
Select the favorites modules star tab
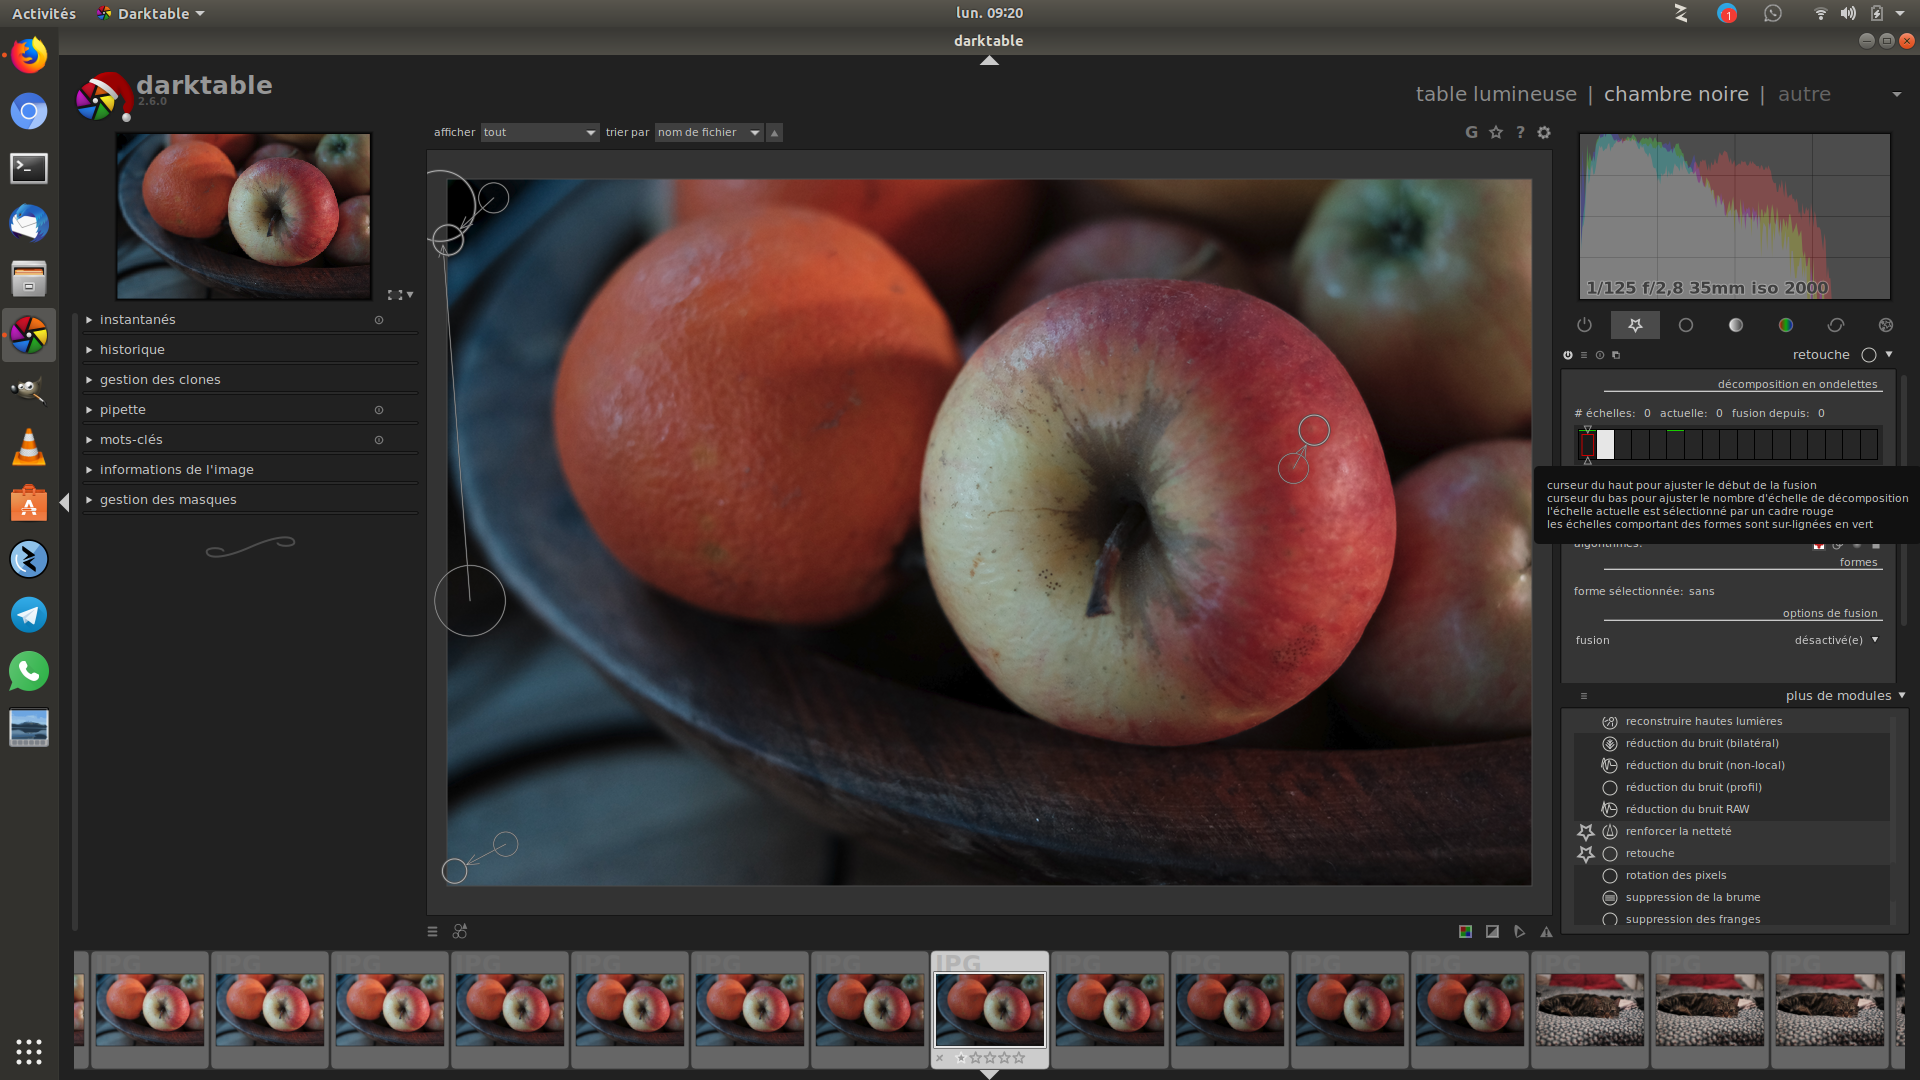coord(1635,325)
